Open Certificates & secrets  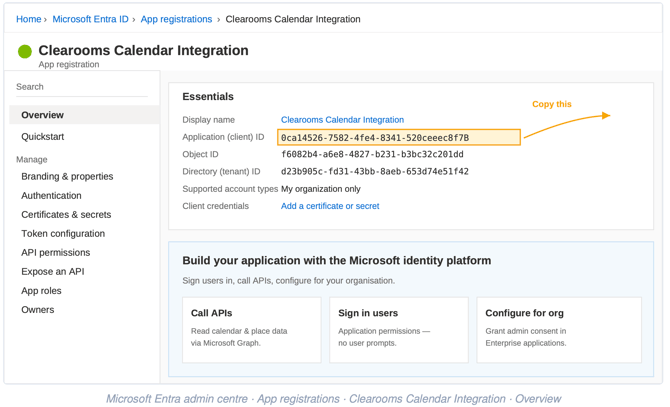pos(66,214)
